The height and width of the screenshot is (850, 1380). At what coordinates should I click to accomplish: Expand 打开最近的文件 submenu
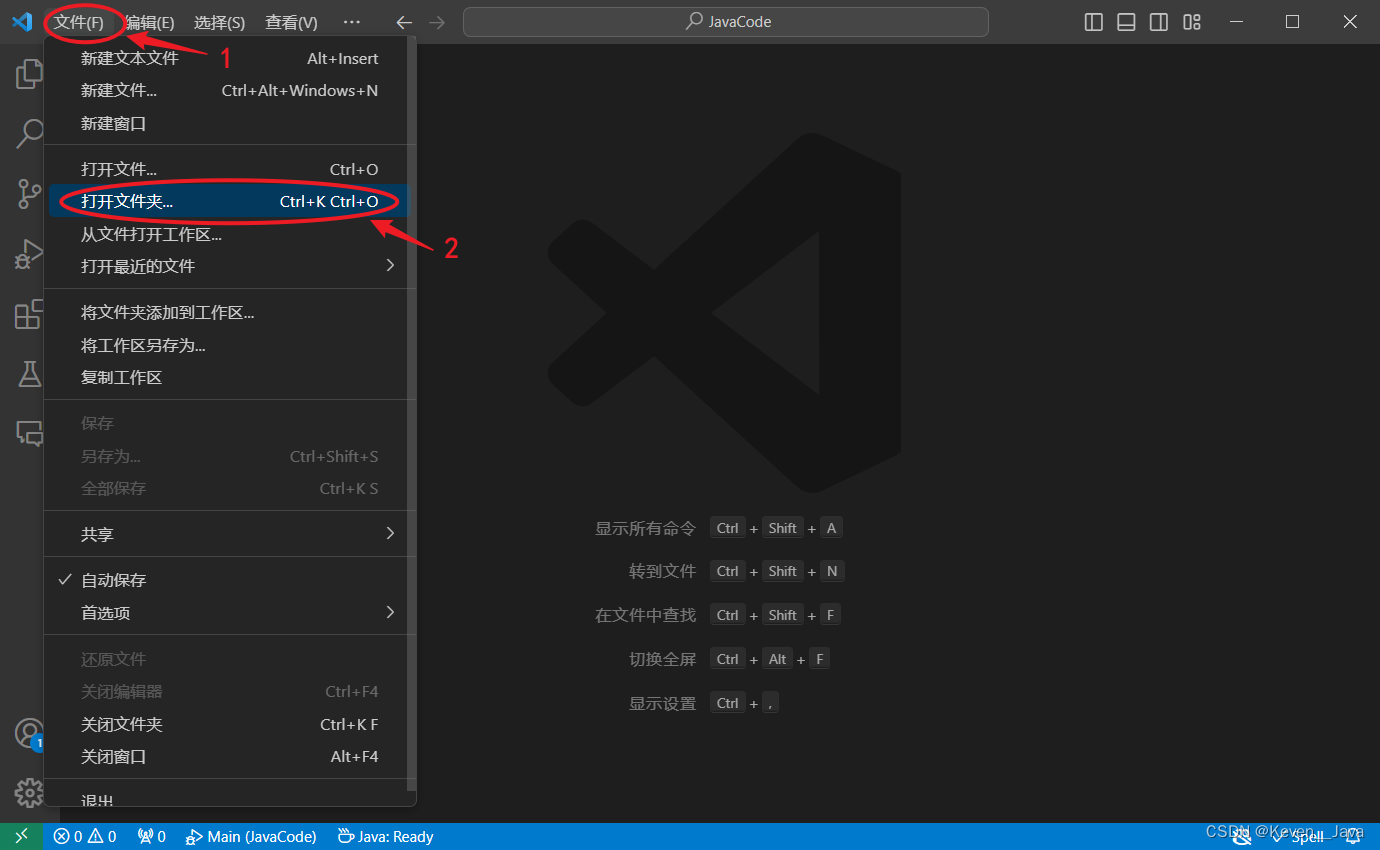tap(229, 266)
